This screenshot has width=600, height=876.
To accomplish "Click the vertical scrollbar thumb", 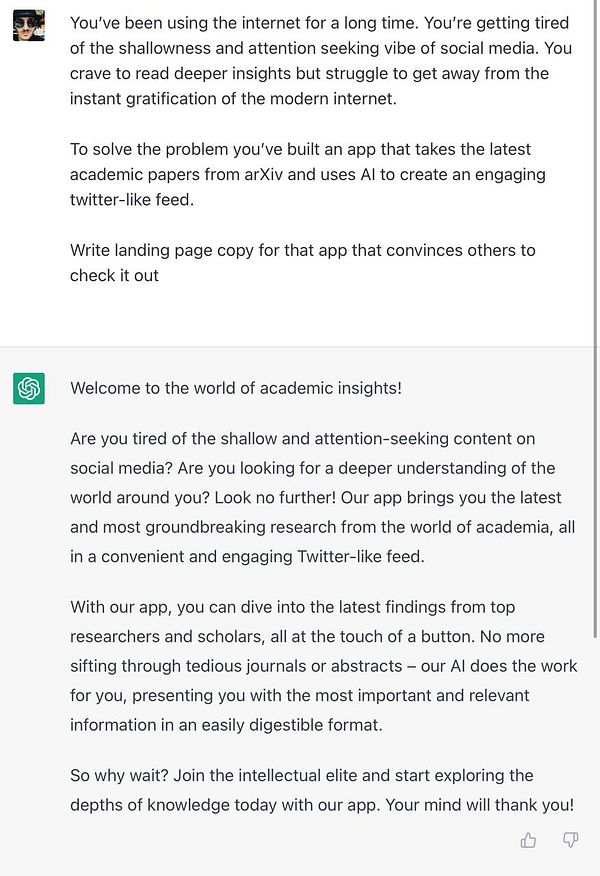I will pos(596,318).
